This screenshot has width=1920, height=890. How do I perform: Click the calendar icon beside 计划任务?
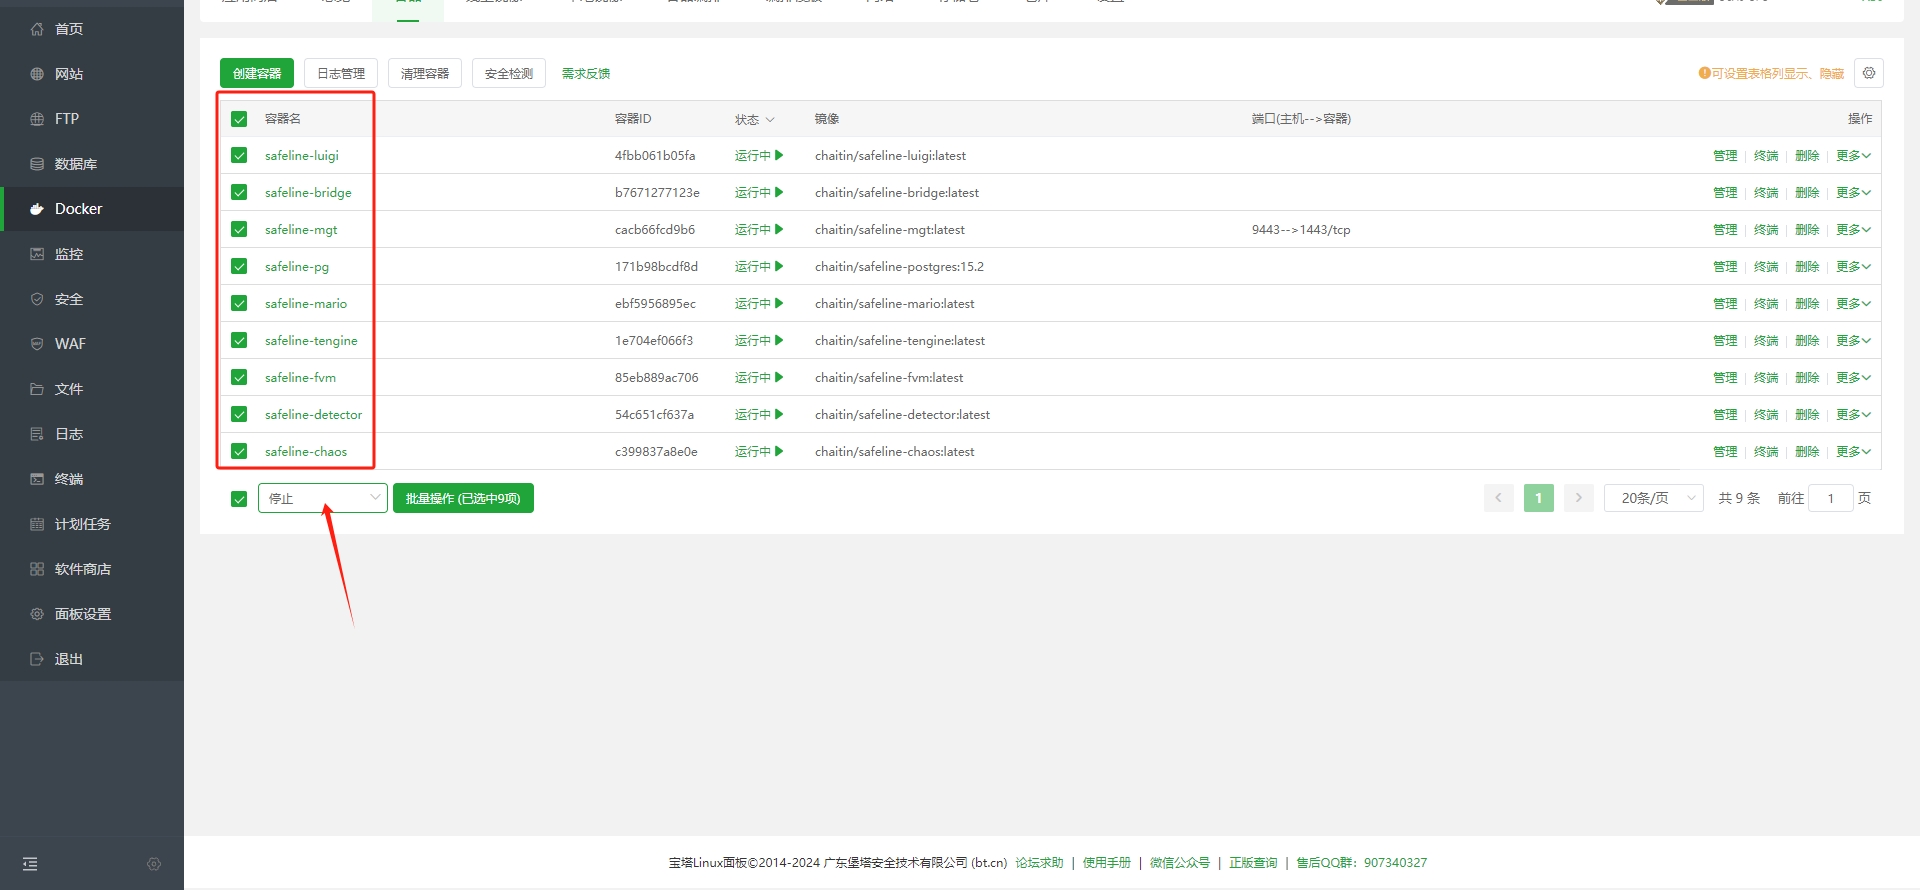point(37,524)
